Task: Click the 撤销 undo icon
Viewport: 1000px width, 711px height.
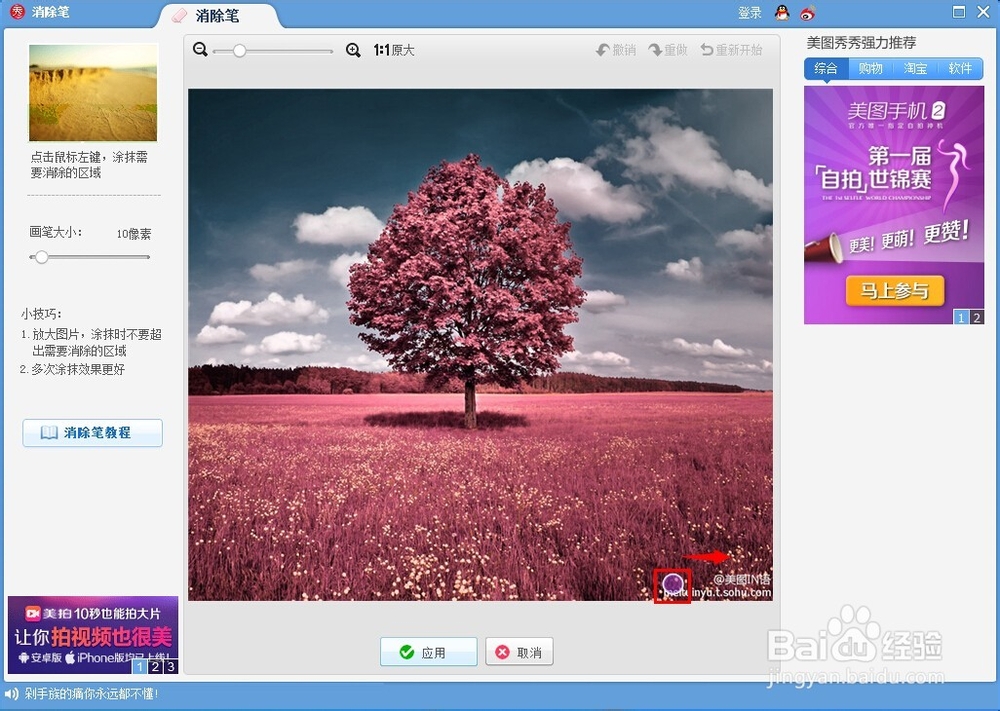Action: click(x=614, y=49)
